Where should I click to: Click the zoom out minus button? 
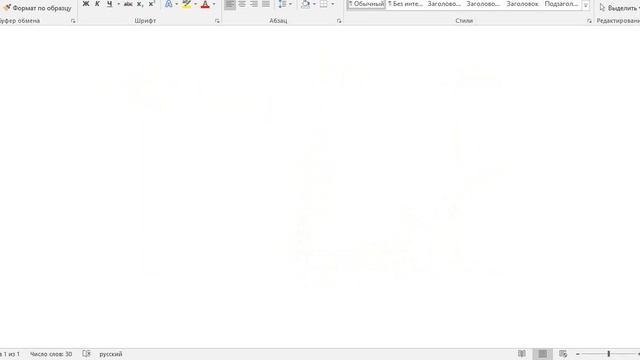pyautogui.click(x=578, y=354)
